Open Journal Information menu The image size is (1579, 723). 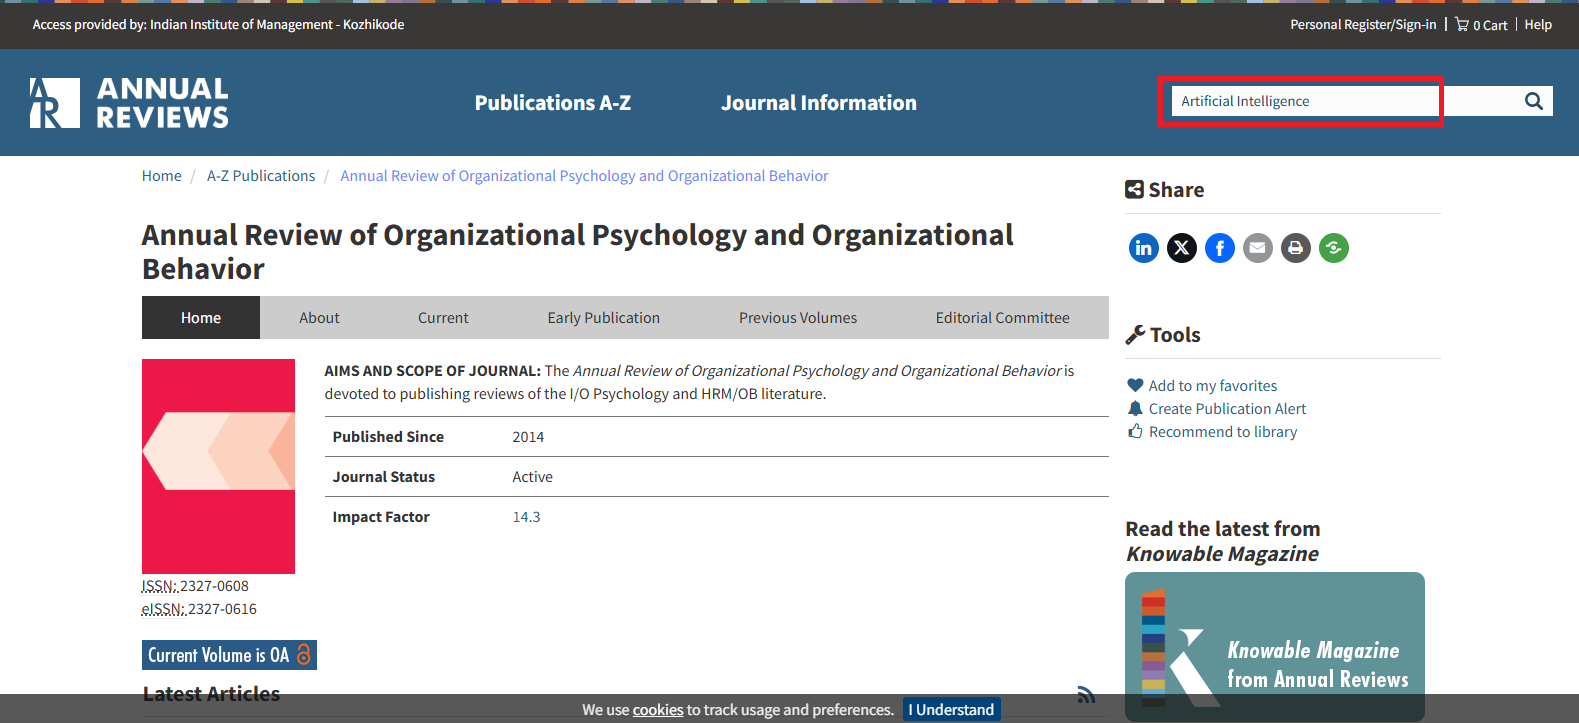(x=818, y=103)
